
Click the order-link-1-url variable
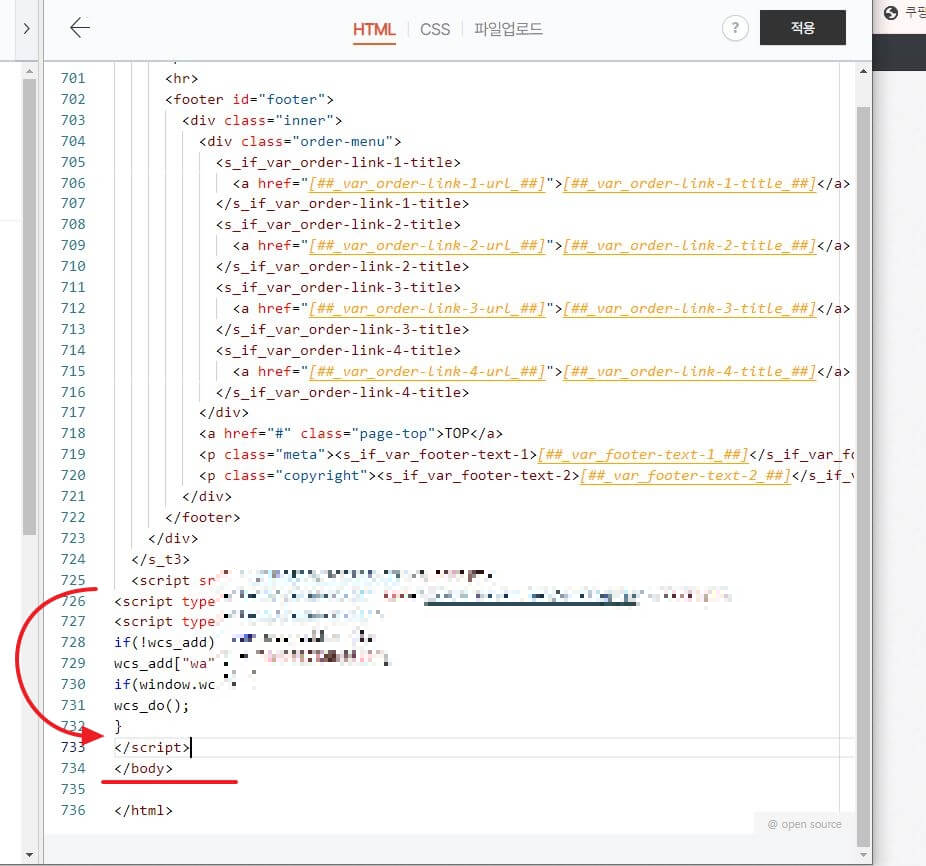426,184
